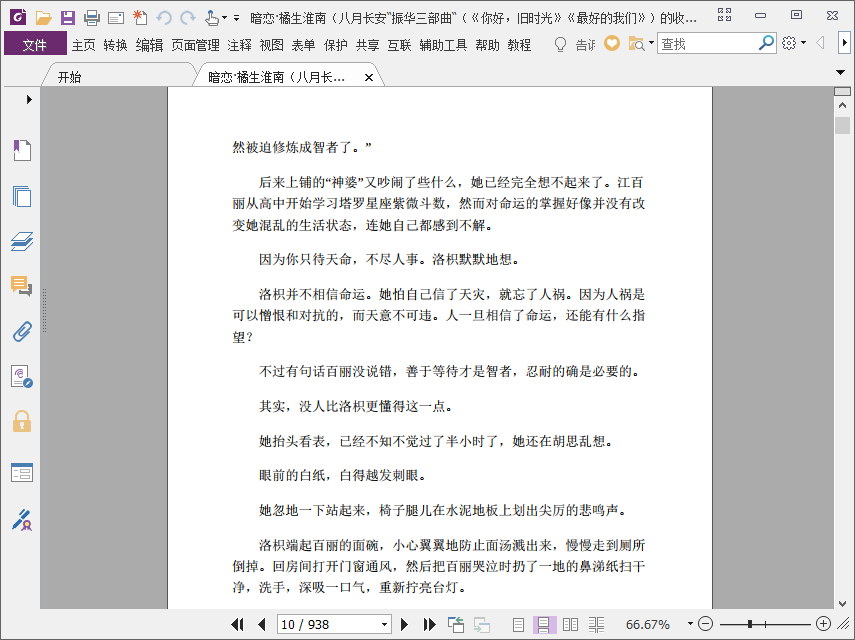Open a file using the folder icon

point(43,18)
